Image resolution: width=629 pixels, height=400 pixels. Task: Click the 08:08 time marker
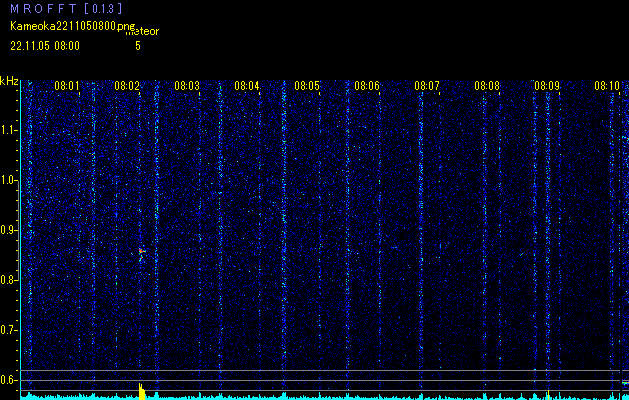[x=487, y=86]
